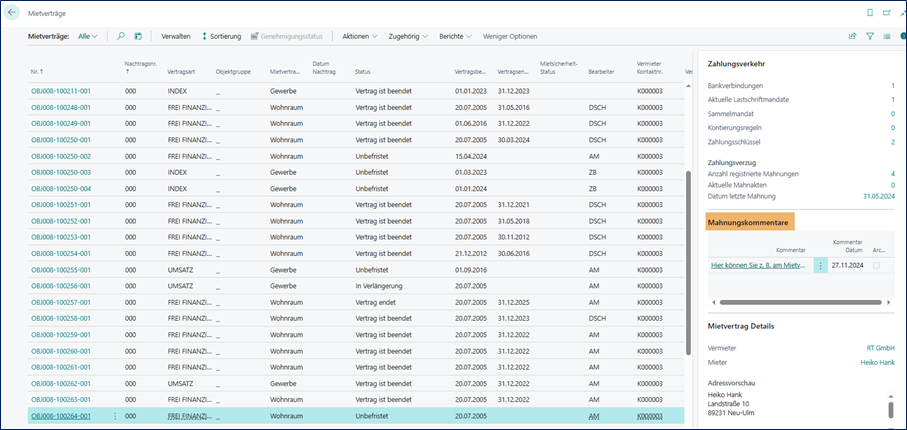Sort by the Status column header
The height and width of the screenshot is (430, 907).
coord(363,71)
